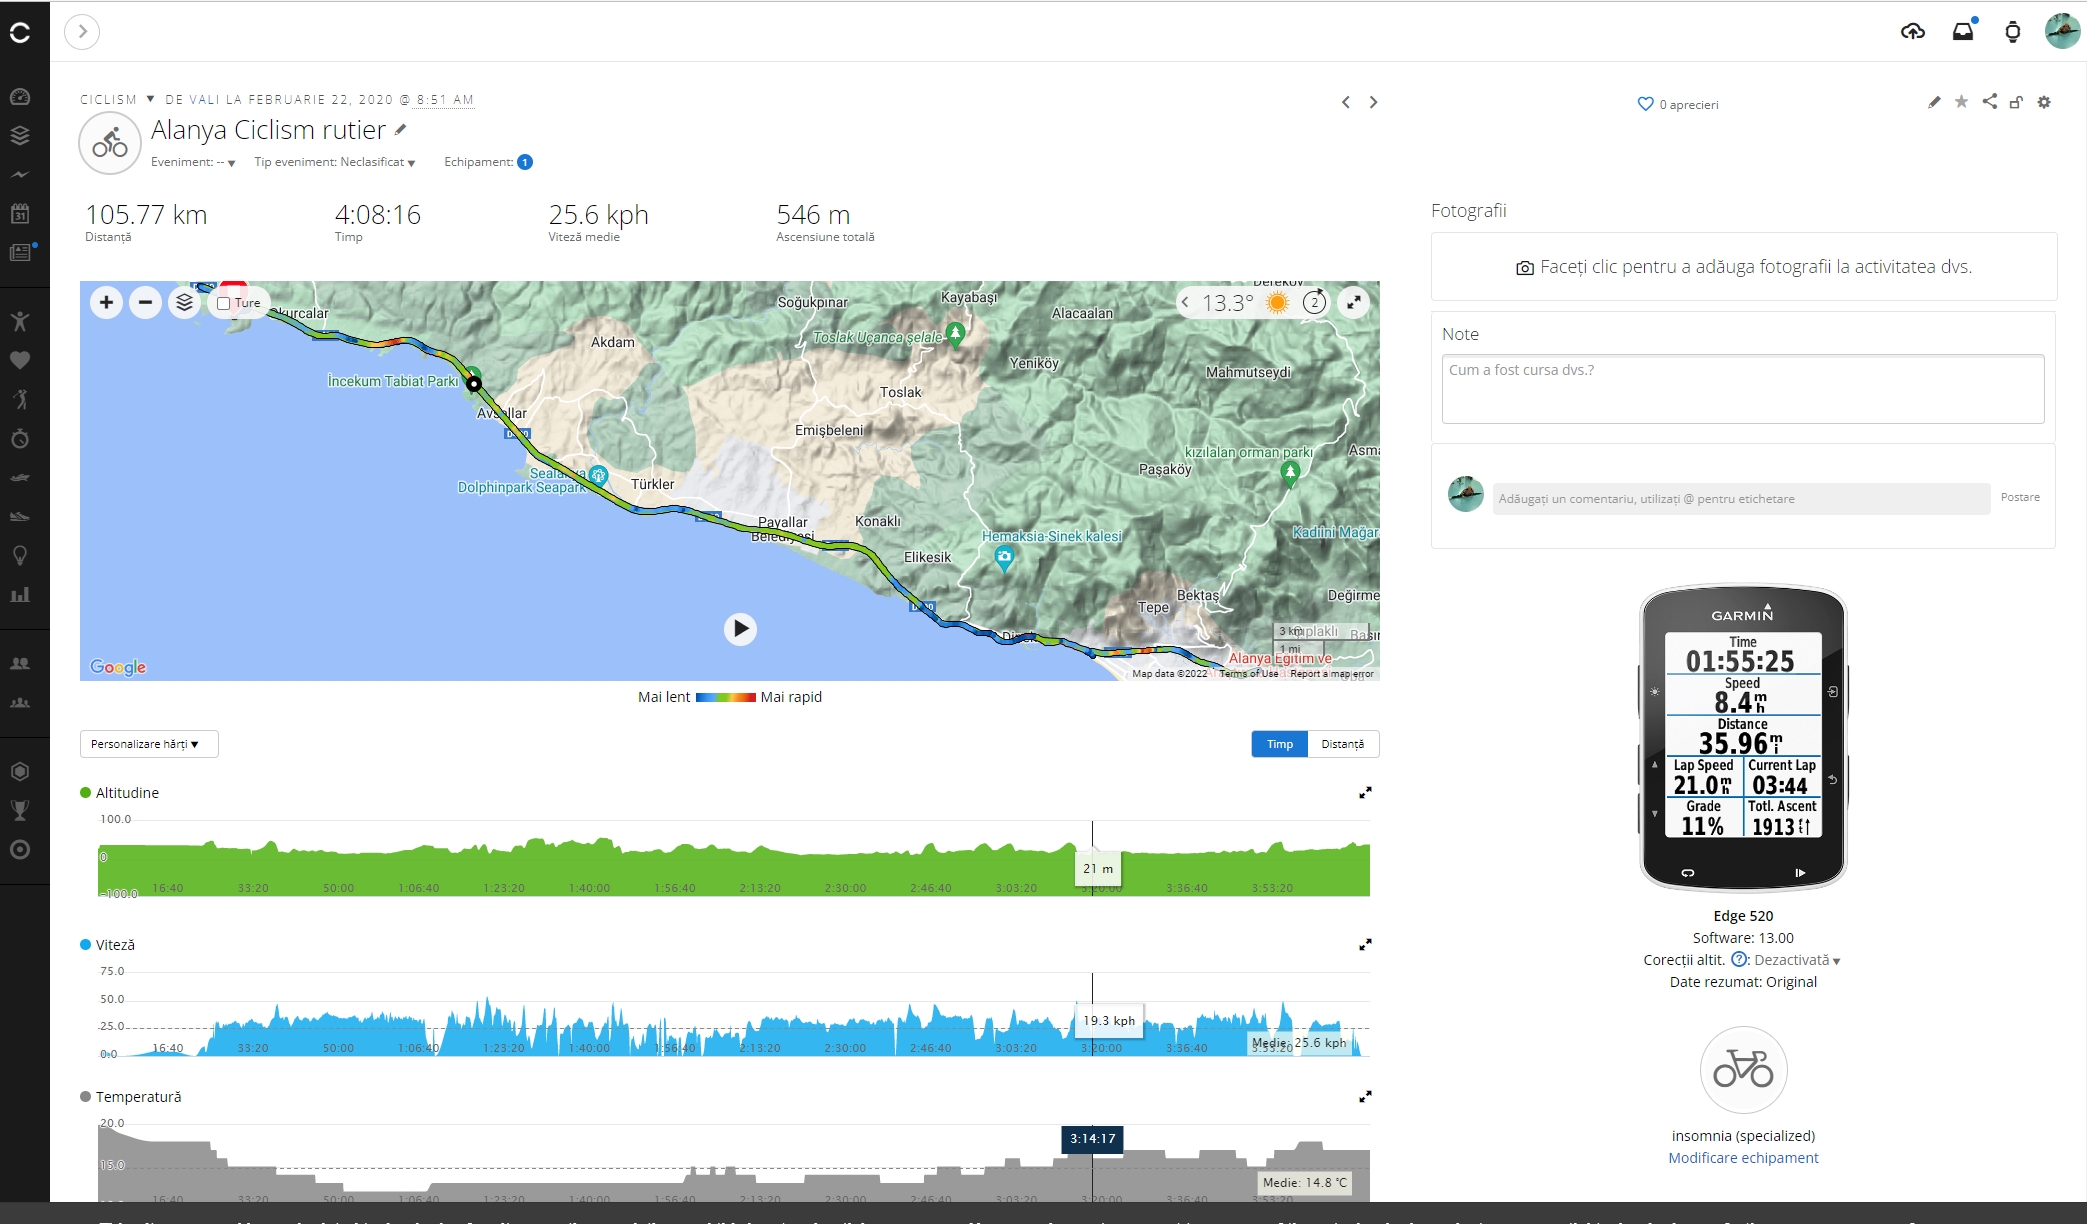
Task: Click the share activity icon
Action: [x=1989, y=102]
